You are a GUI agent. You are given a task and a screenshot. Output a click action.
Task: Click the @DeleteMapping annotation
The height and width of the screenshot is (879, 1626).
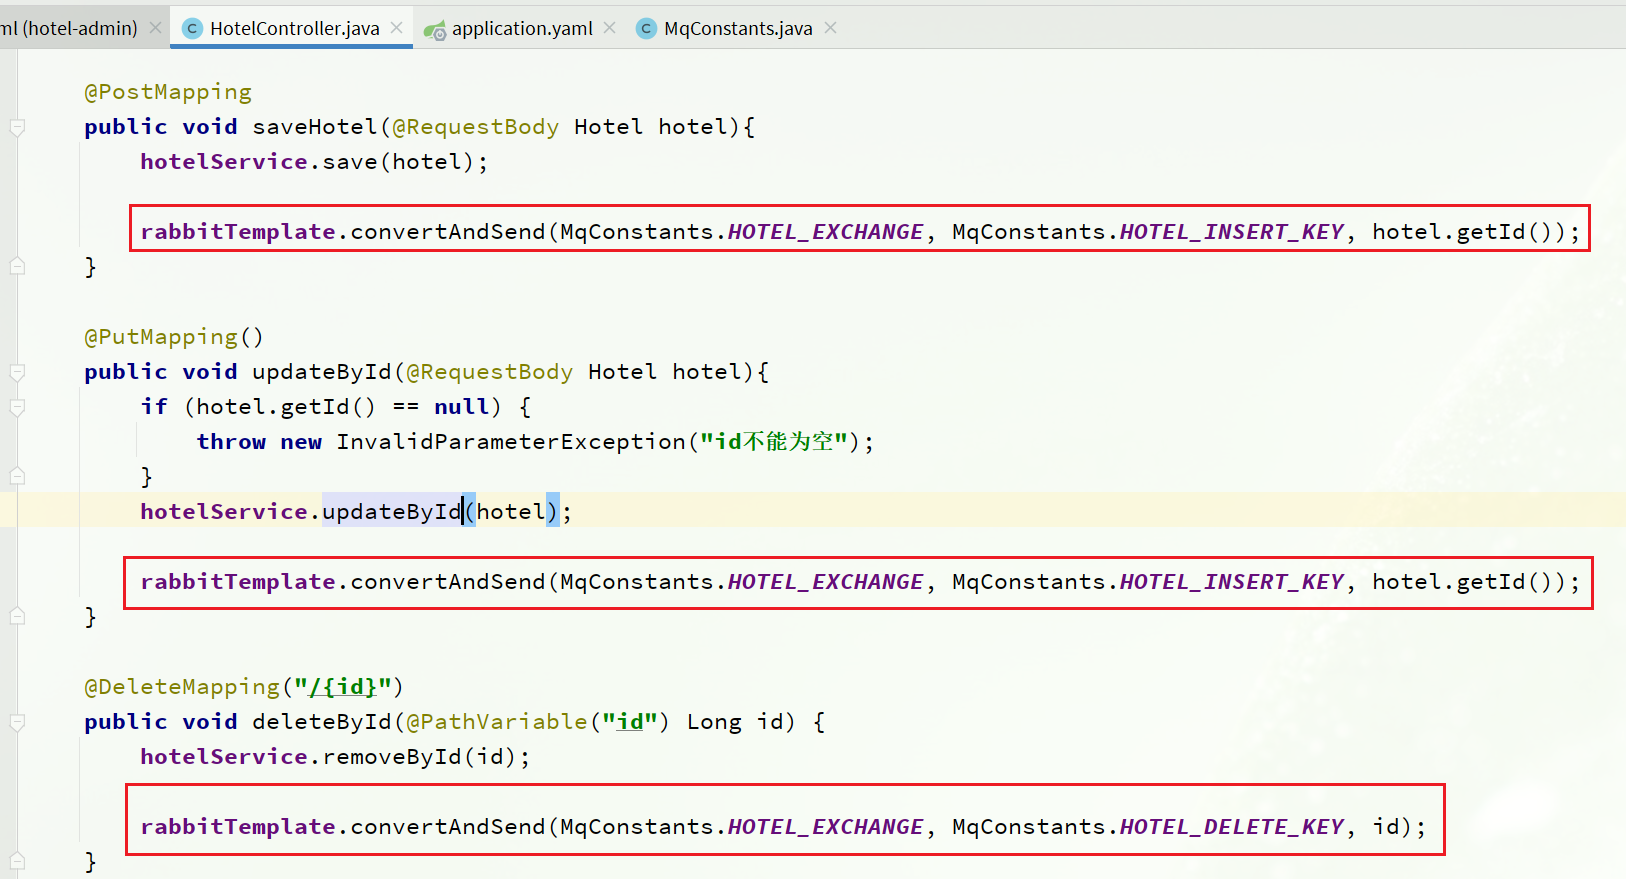point(182,687)
